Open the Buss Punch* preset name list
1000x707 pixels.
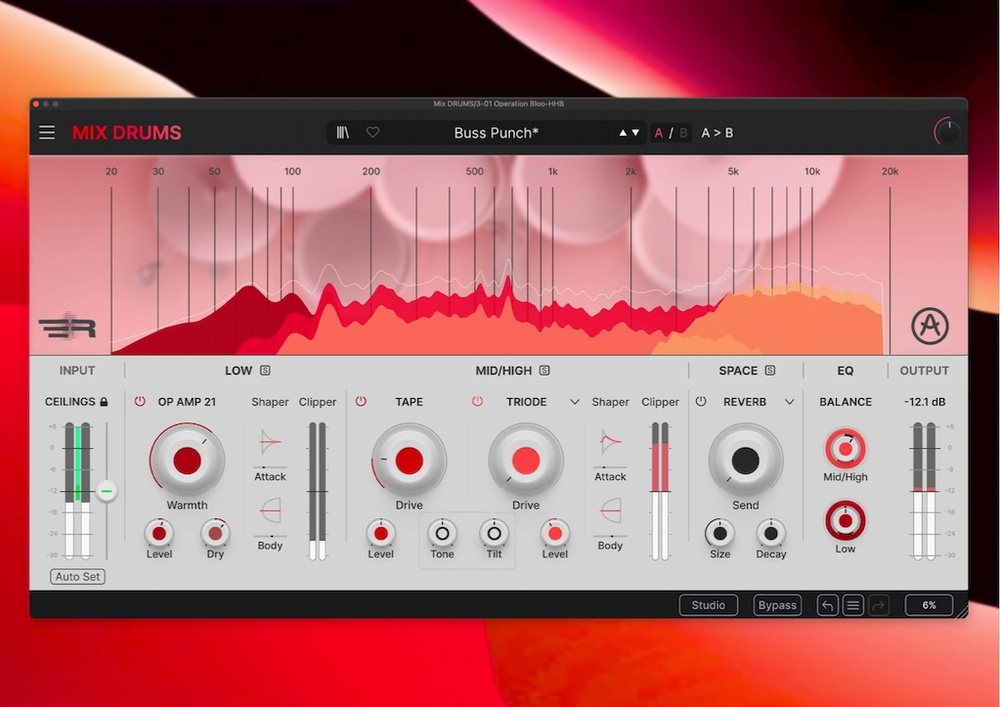pos(496,133)
